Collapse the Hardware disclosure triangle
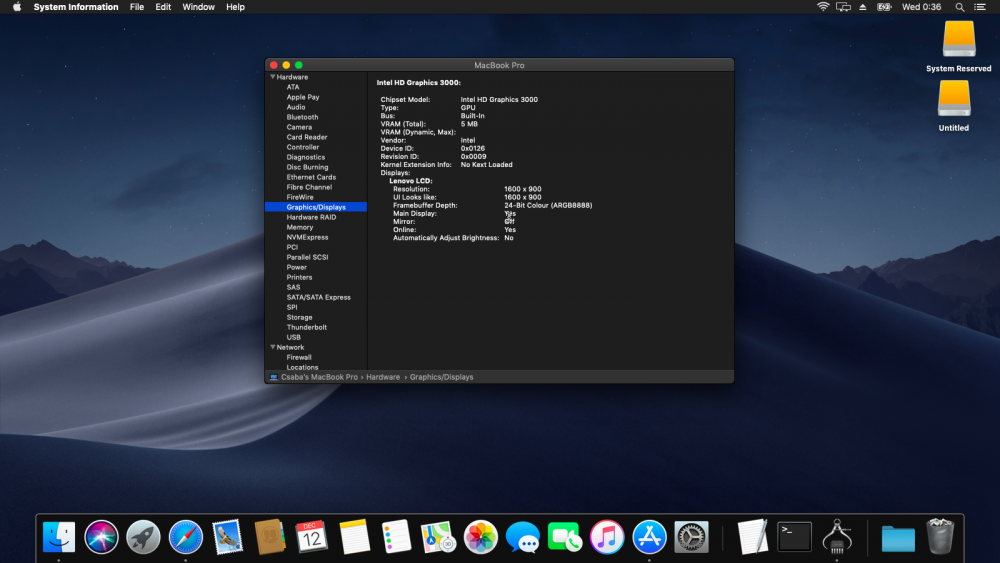This screenshot has height=563, width=1000. [x=272, y=77]
